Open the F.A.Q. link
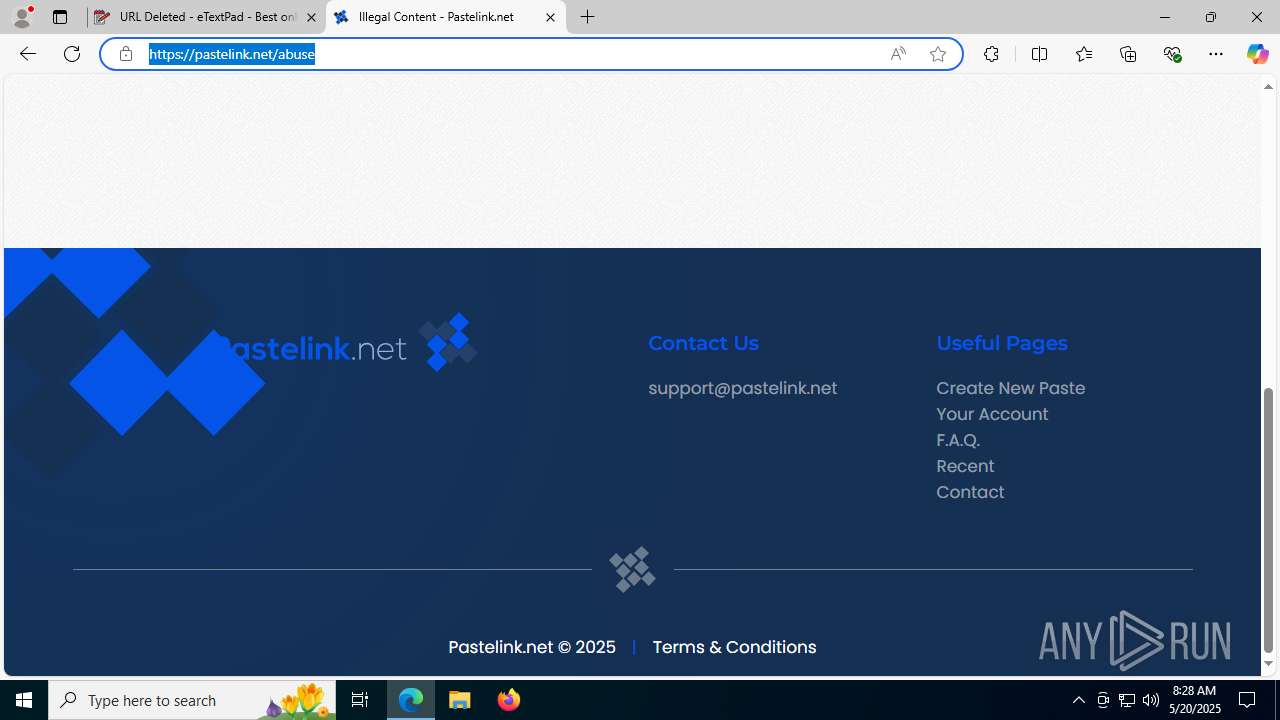 958,440
